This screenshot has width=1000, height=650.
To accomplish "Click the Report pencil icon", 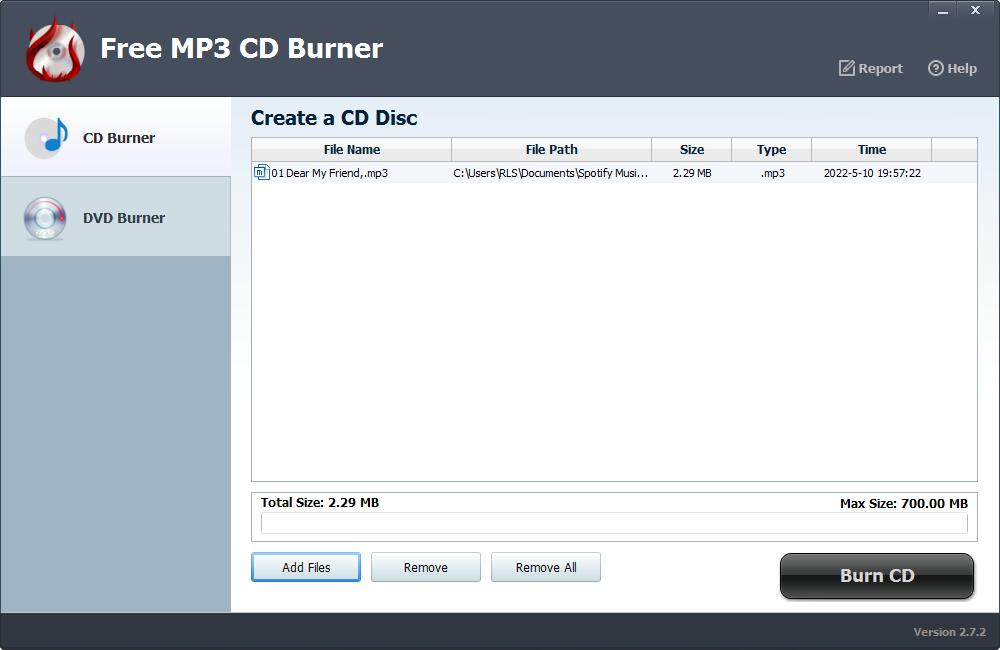I will (846, 68).
